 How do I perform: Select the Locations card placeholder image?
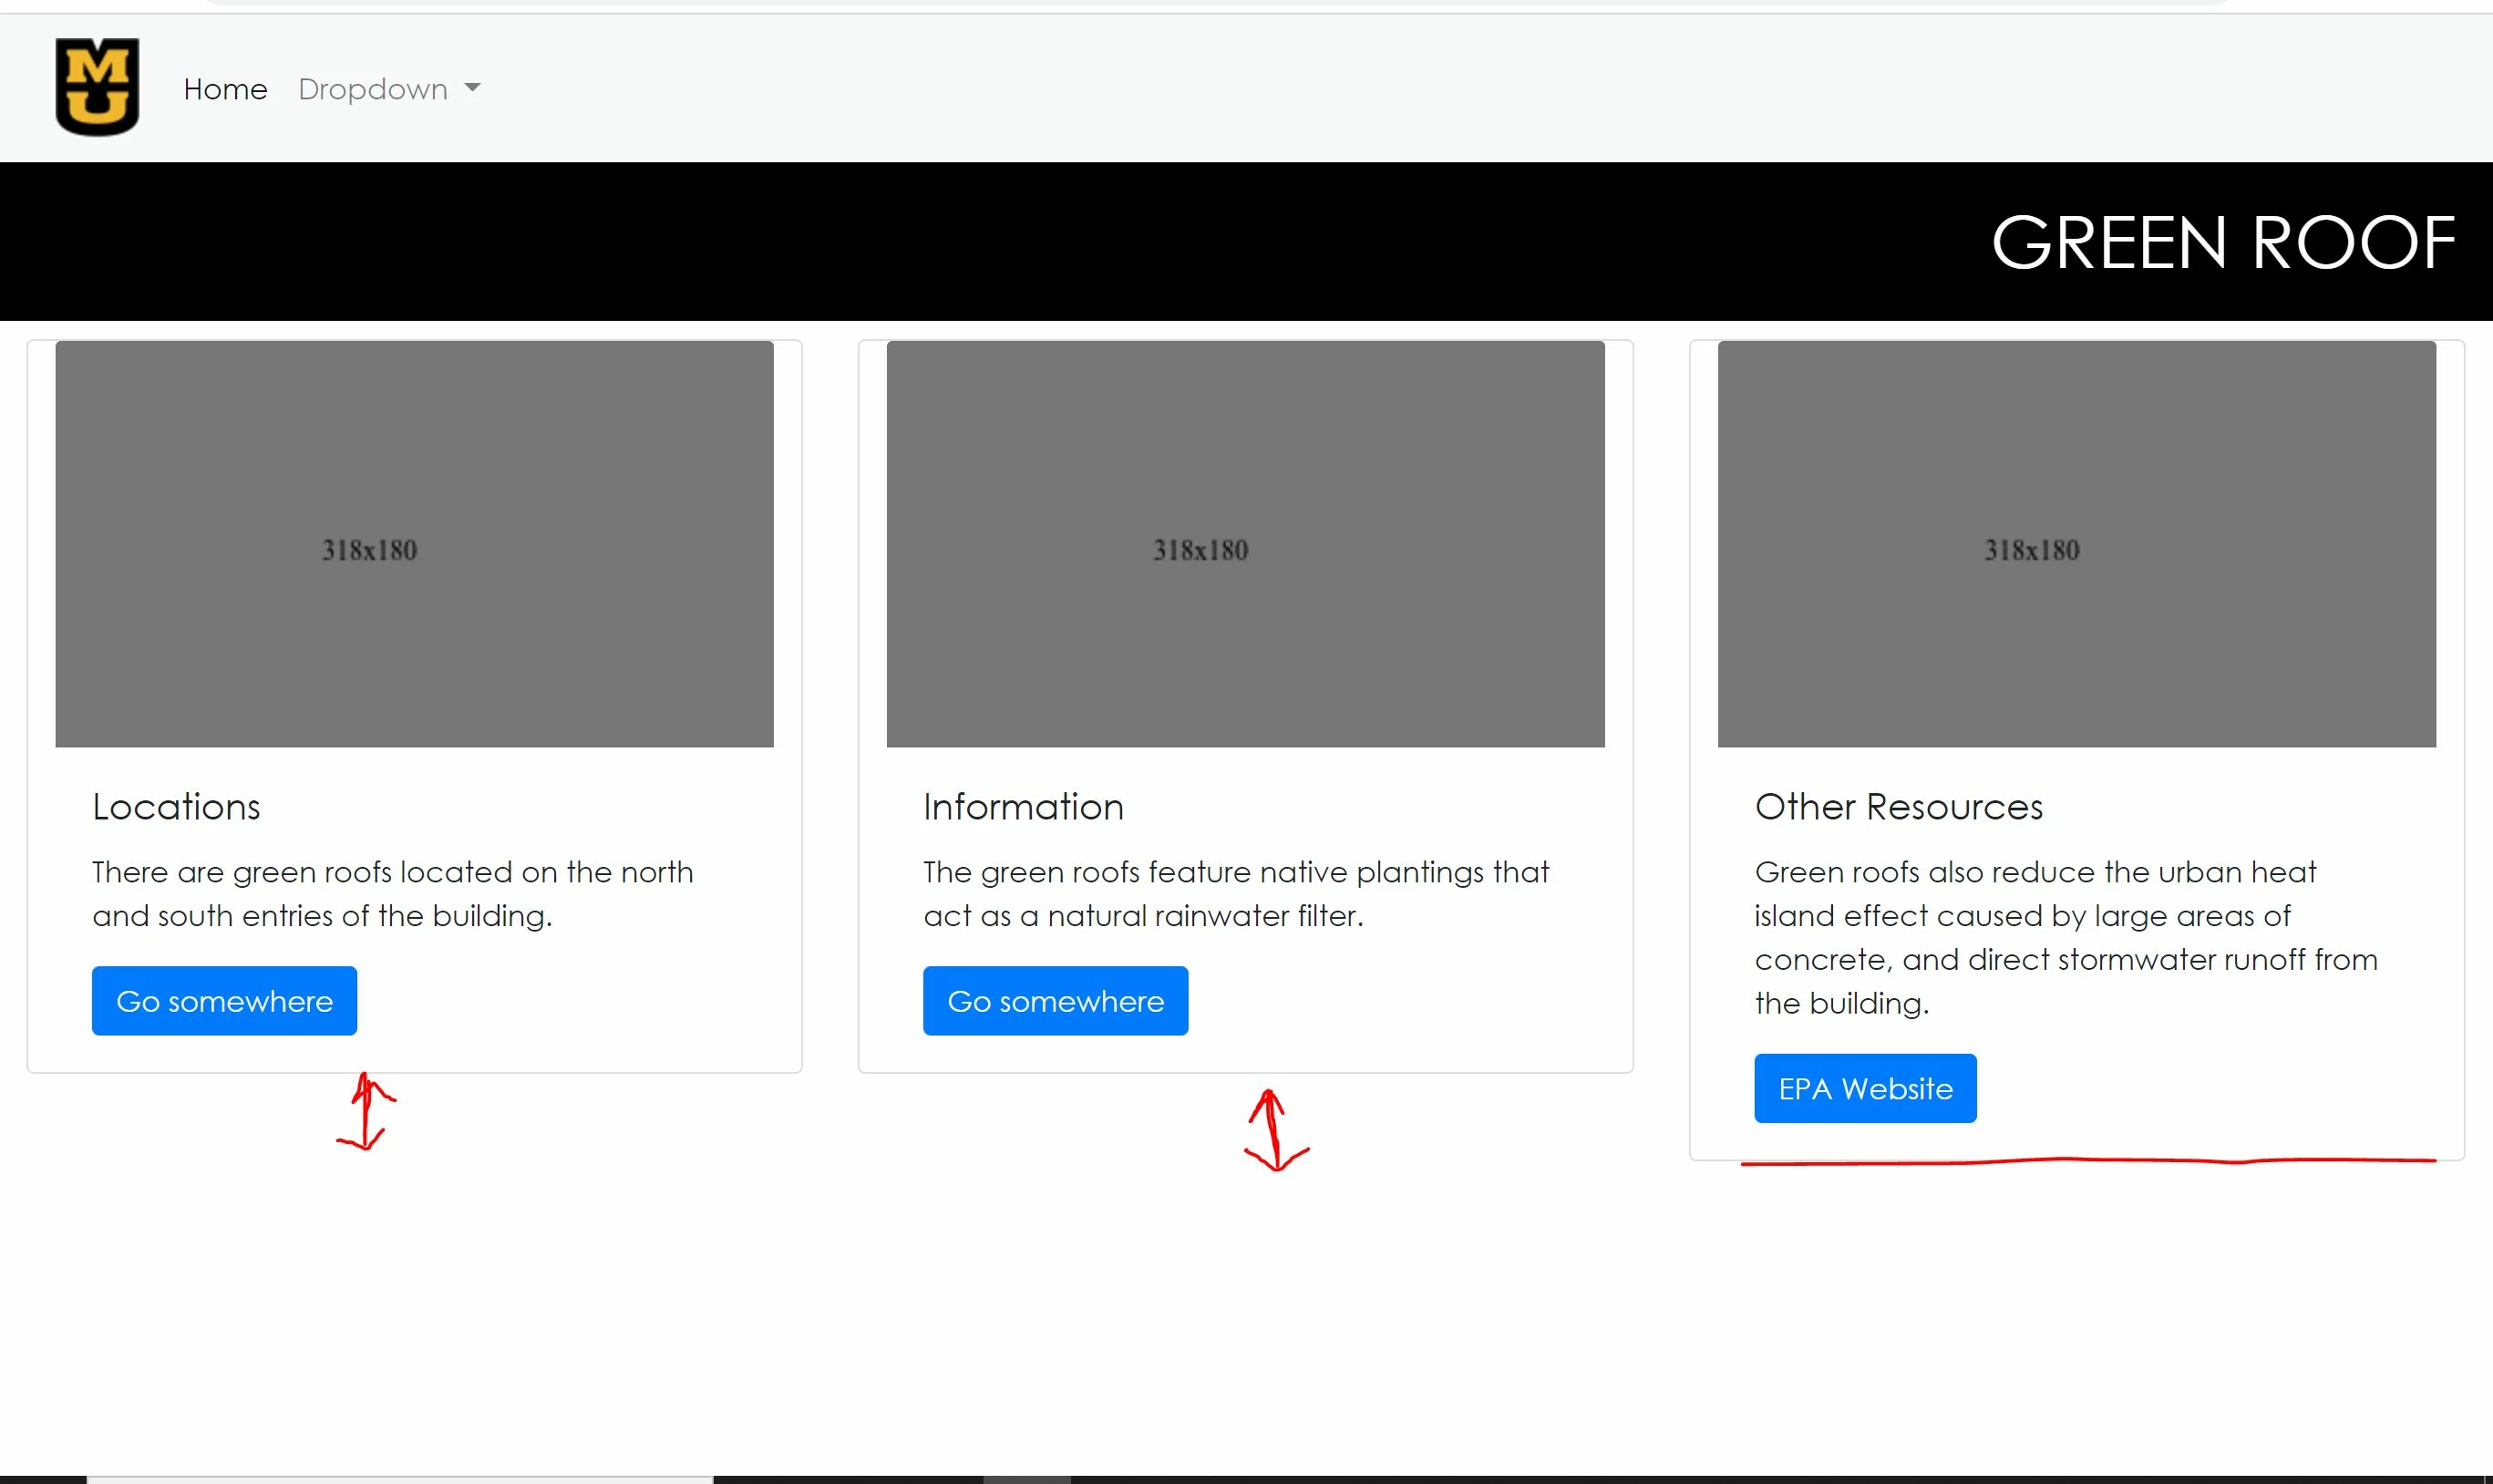tap(414, 544)
